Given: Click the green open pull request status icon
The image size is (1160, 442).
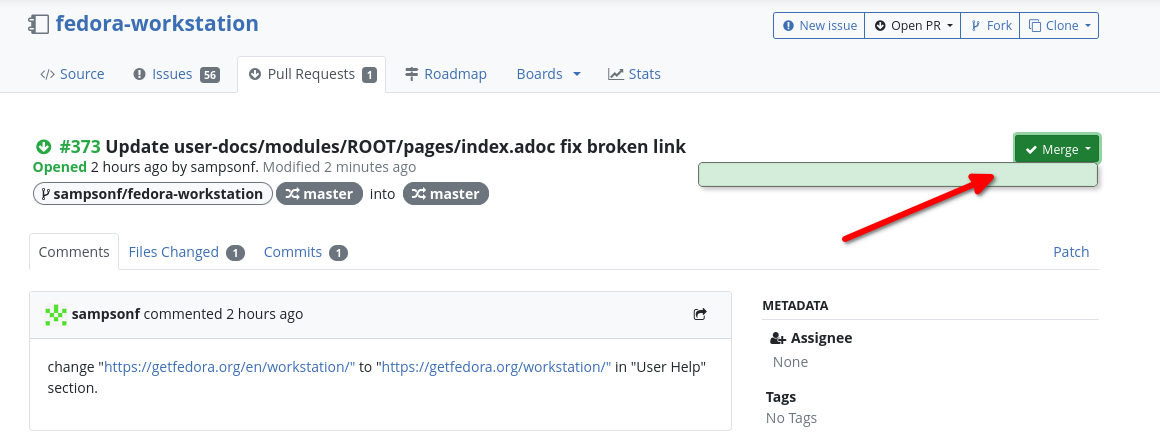Looking at the screenshot, I should pyautogui.click(x=44, y=147).
